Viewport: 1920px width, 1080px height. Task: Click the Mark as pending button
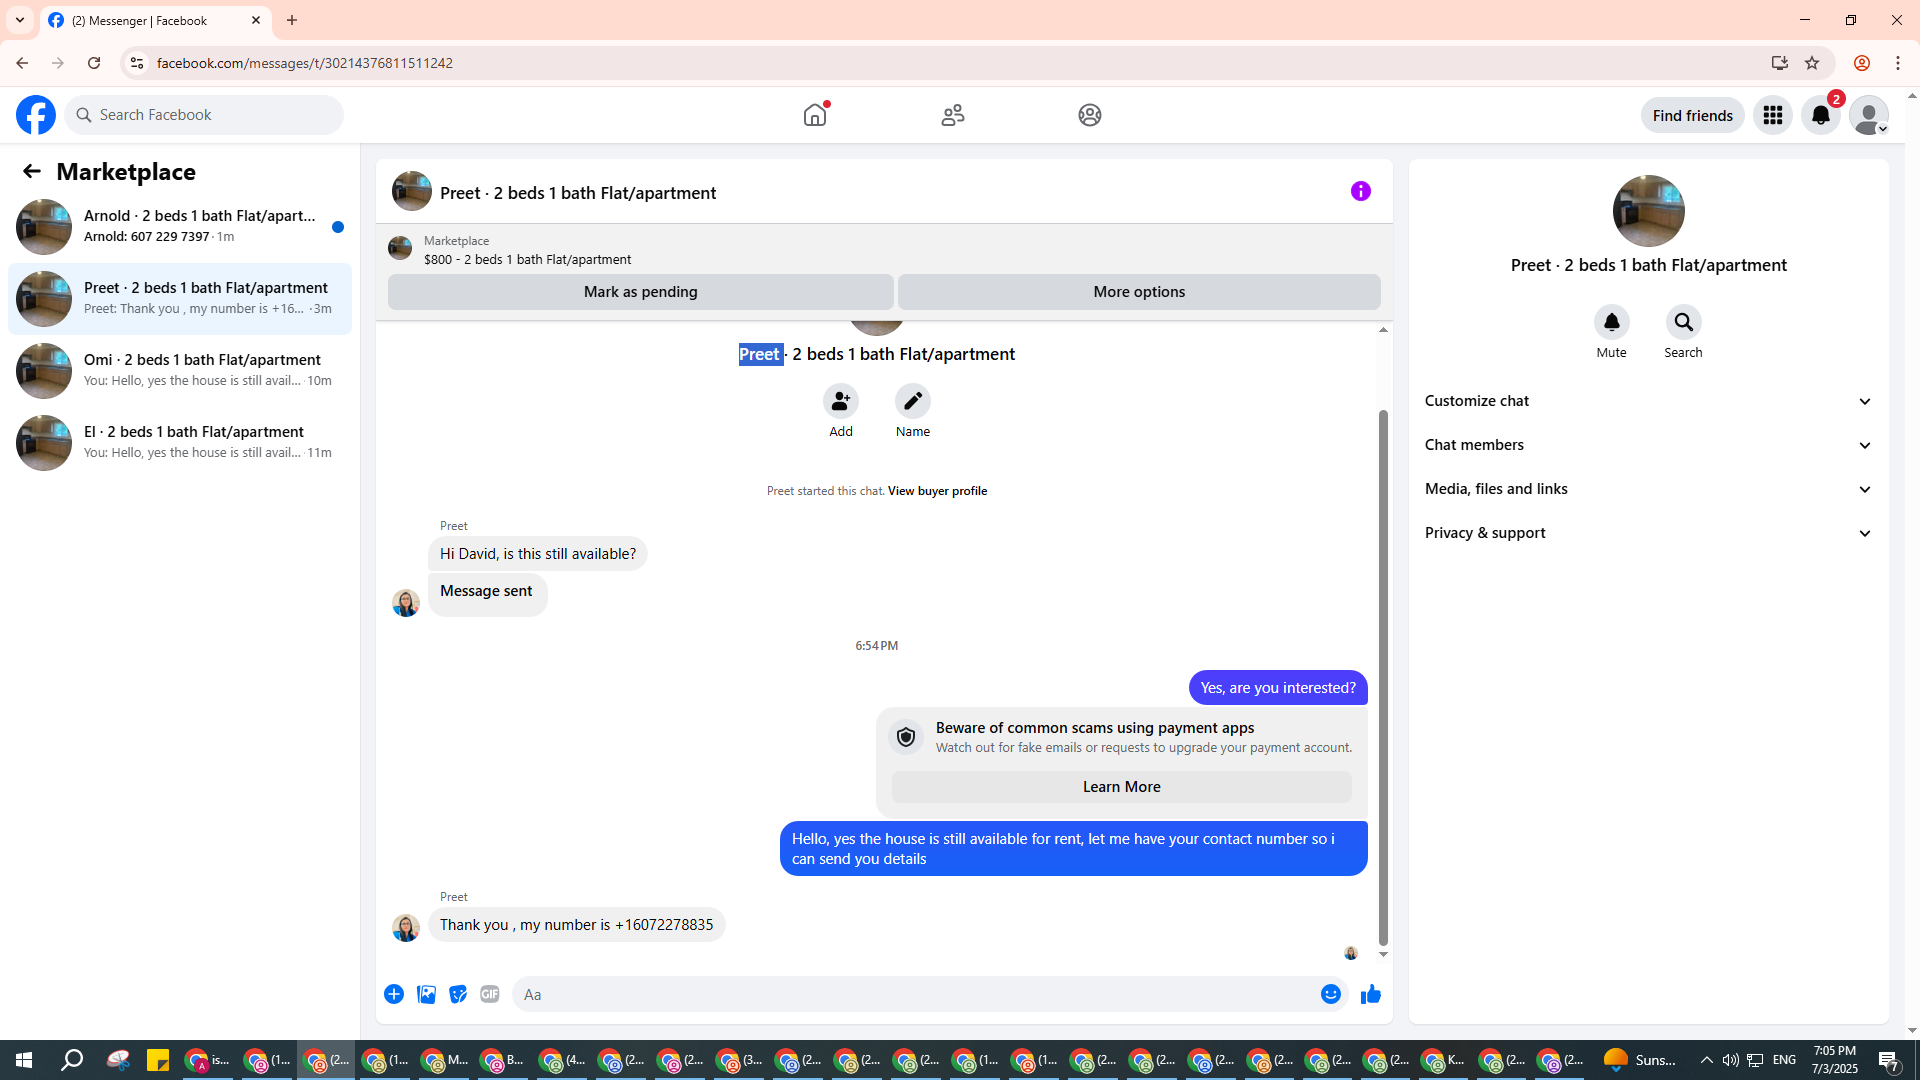pos(640,292)
